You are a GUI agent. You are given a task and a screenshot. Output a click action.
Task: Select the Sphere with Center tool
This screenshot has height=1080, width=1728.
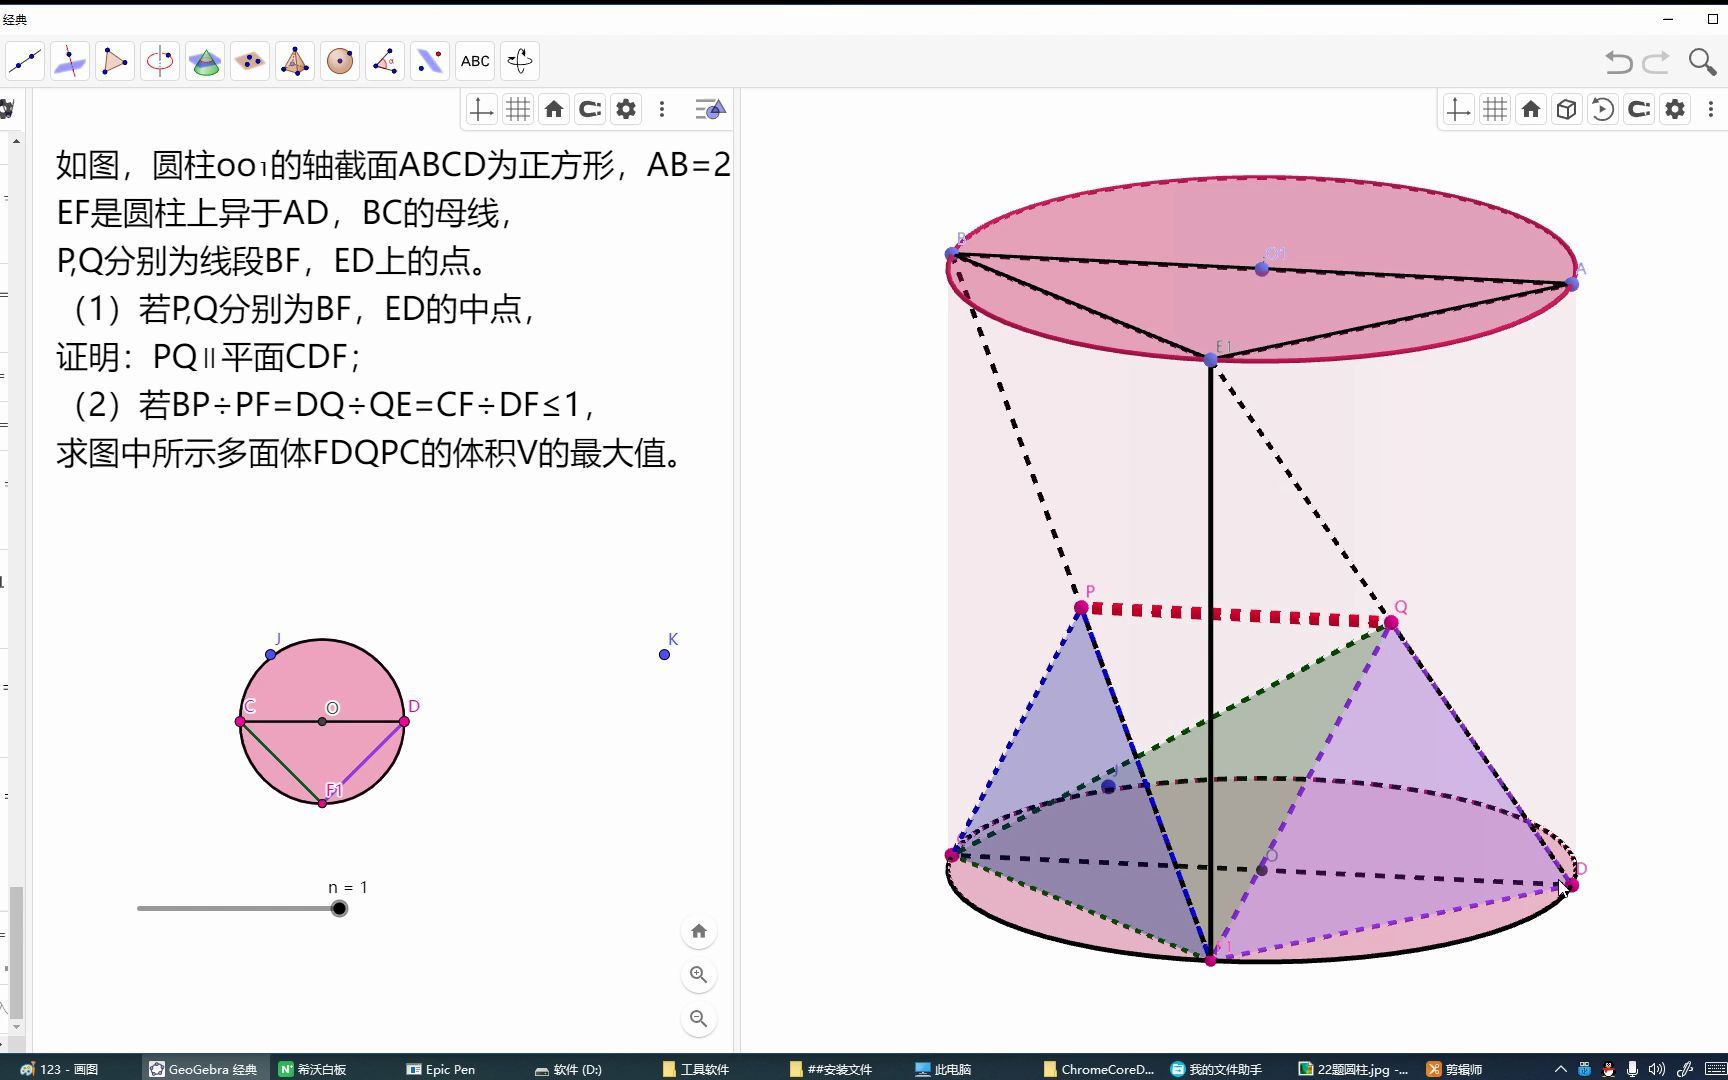pos(340,61)
